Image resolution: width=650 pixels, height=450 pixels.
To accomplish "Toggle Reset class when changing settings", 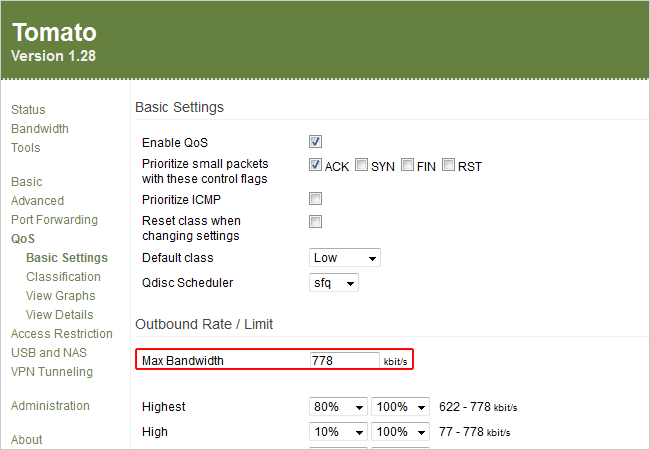I will [x=315, y=221].
